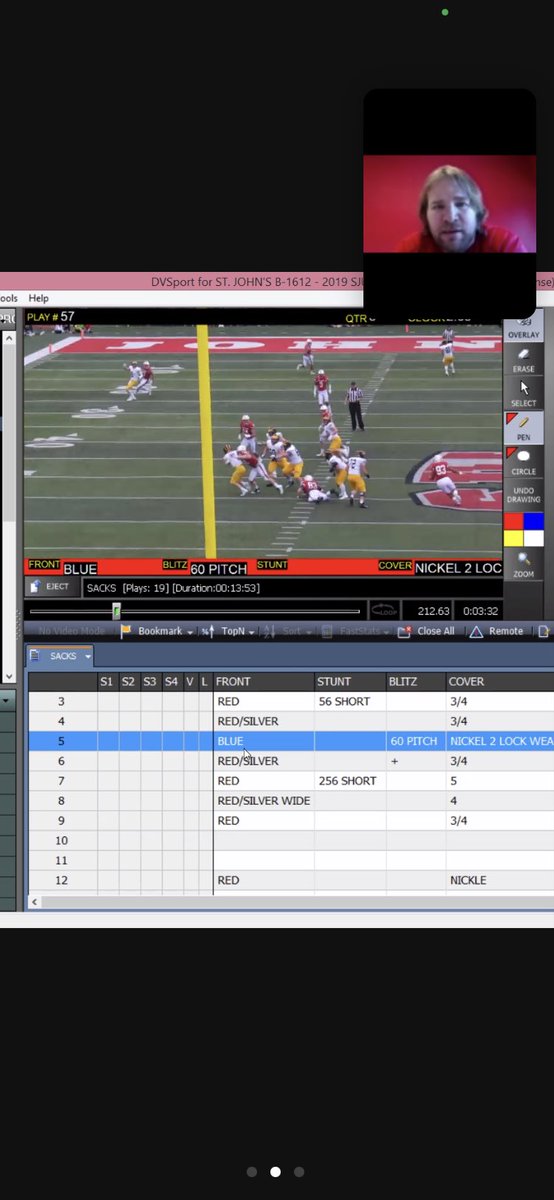This screenshot has width=554, height=1200.
Task: Click the speaker video thumbnail
Action: coord(449,203)
